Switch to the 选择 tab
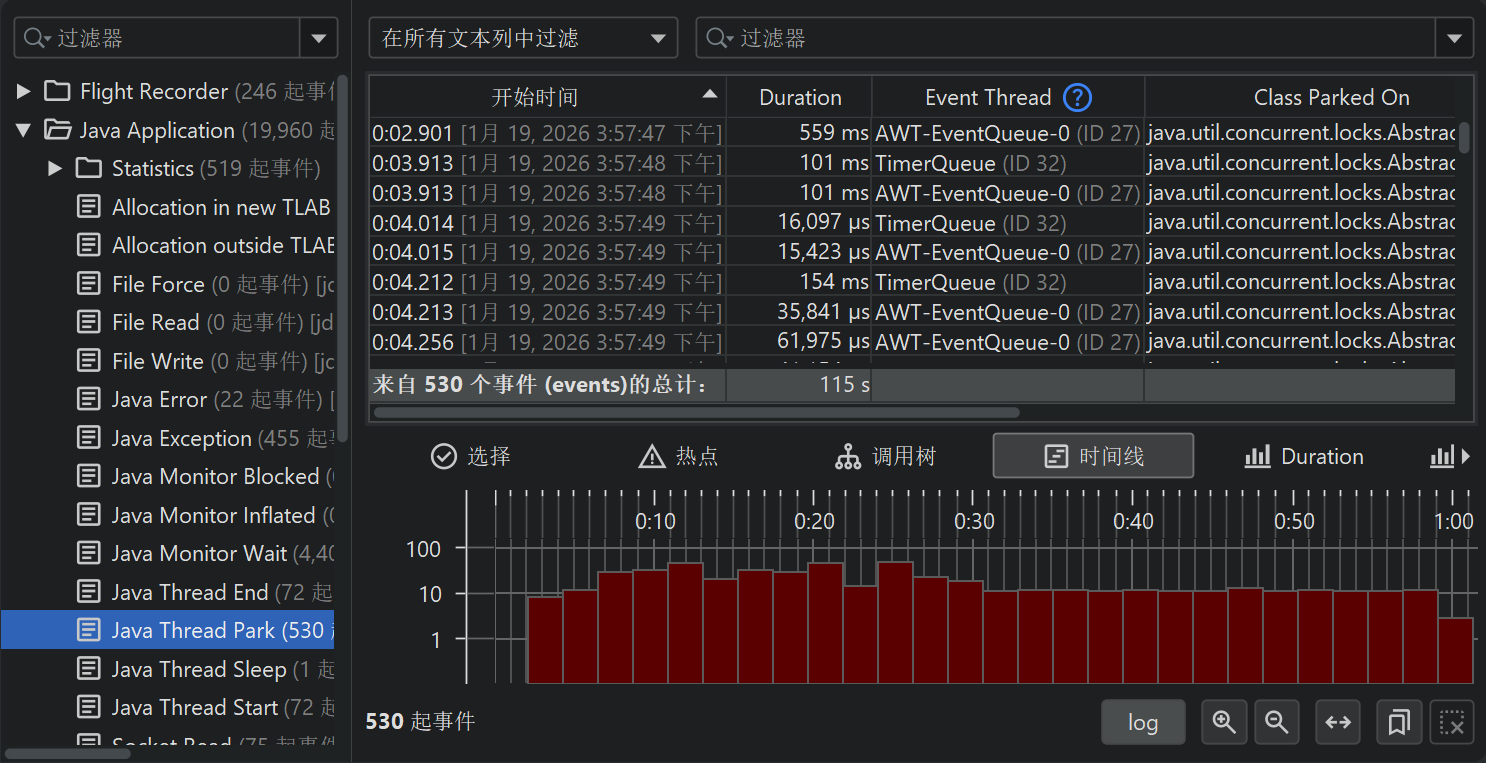The height and width of the screenshot is (763, 1486). 470,457
